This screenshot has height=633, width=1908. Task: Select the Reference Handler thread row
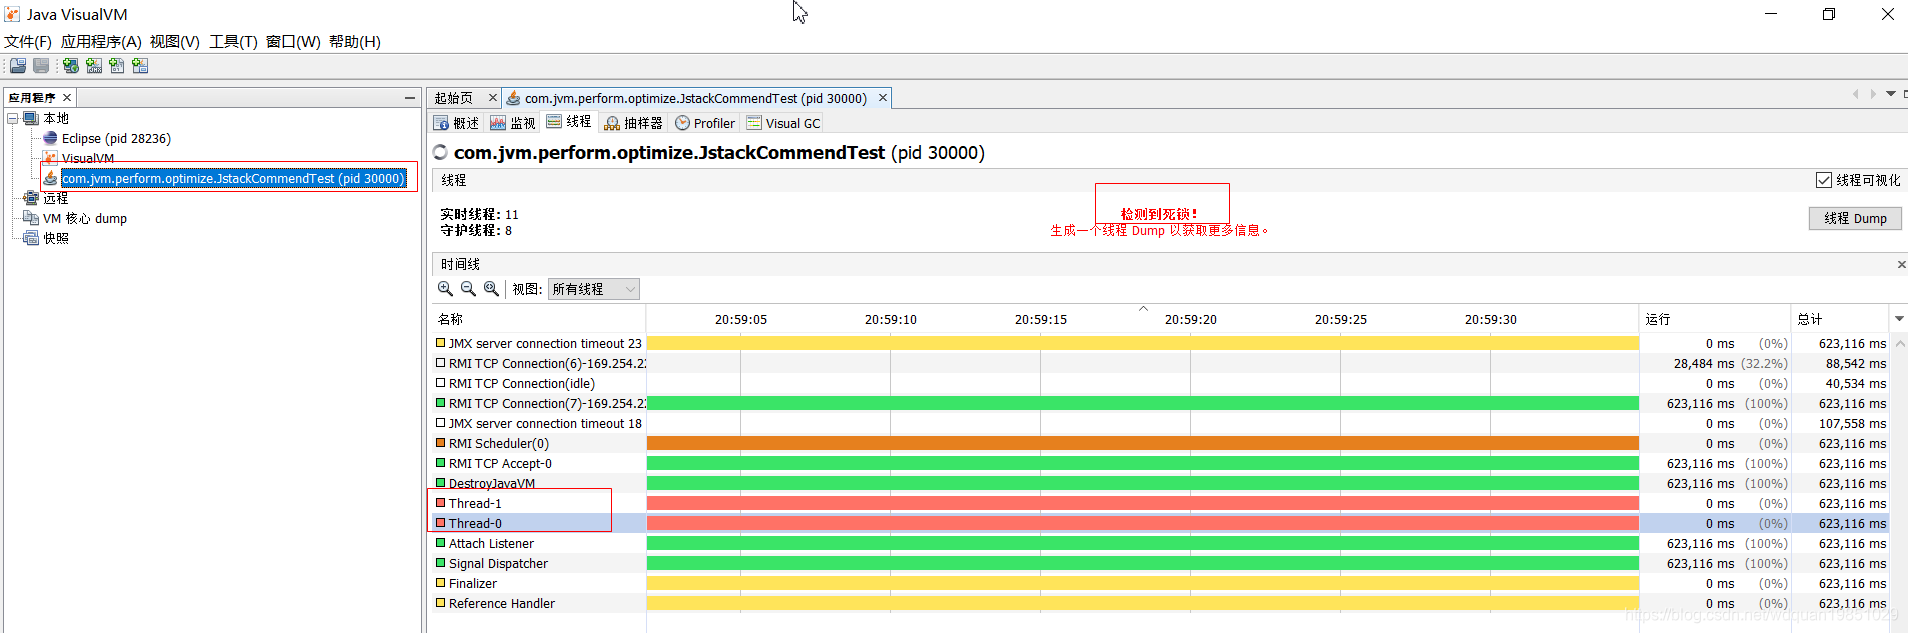(1160, 603)
